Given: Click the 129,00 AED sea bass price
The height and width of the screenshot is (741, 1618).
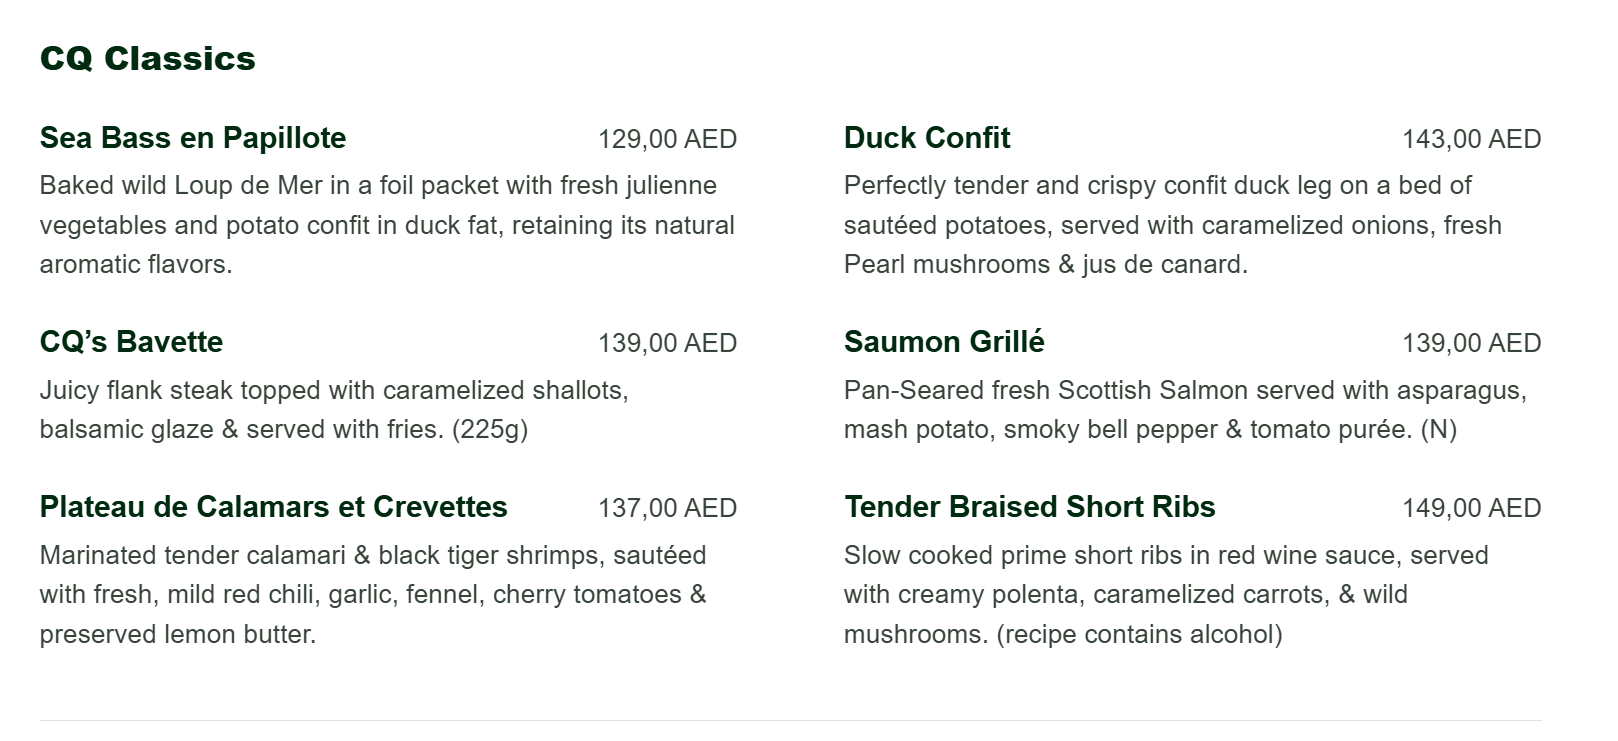Looking at the screenshot, I should (667, 139).
